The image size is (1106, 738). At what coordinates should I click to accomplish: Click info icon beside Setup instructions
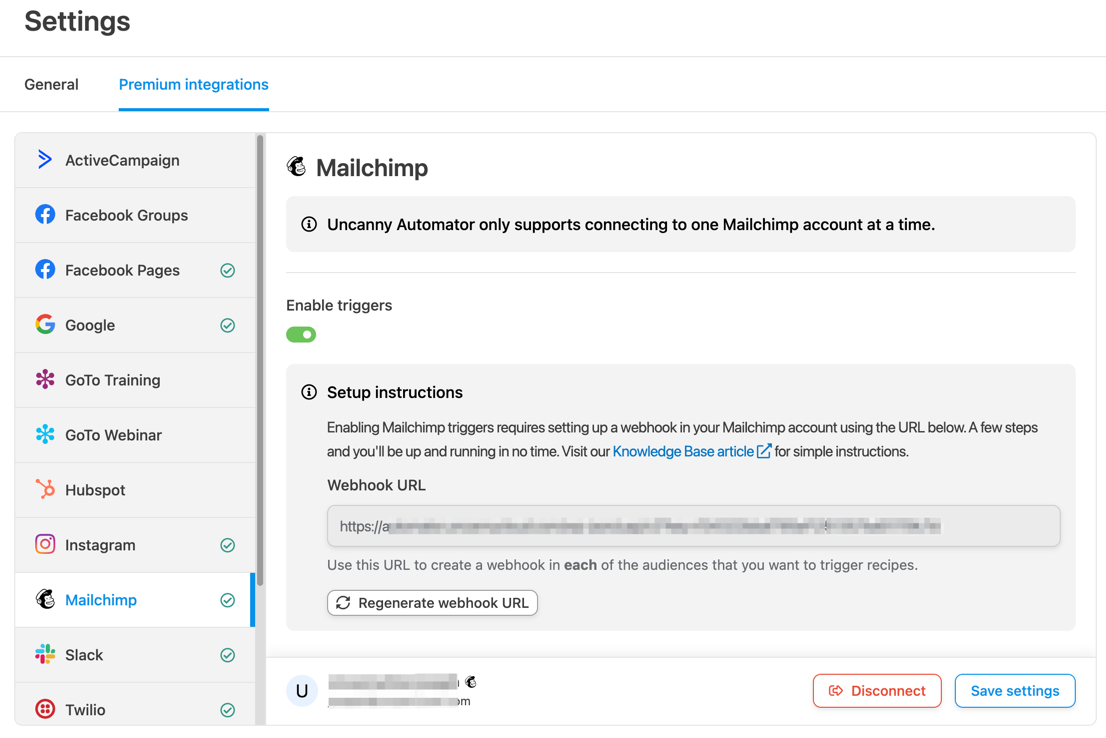coord(309,392)
